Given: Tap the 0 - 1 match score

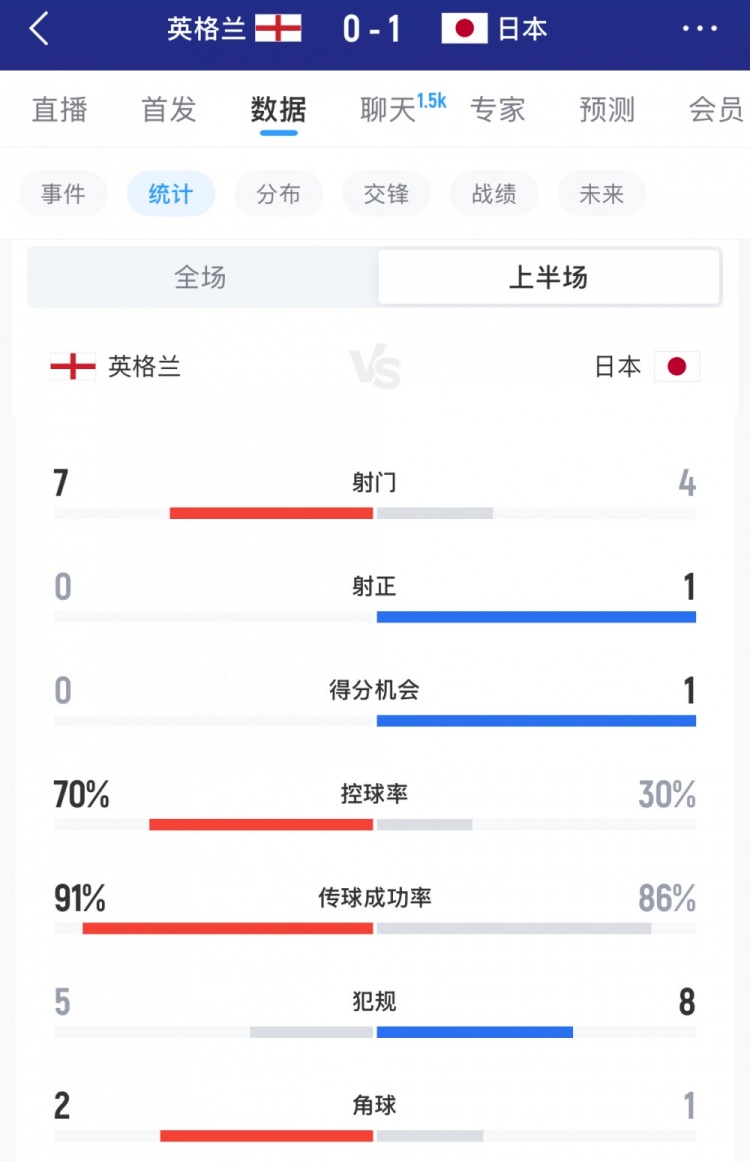Looking at the screenshot, I should [x=372, y=30].
